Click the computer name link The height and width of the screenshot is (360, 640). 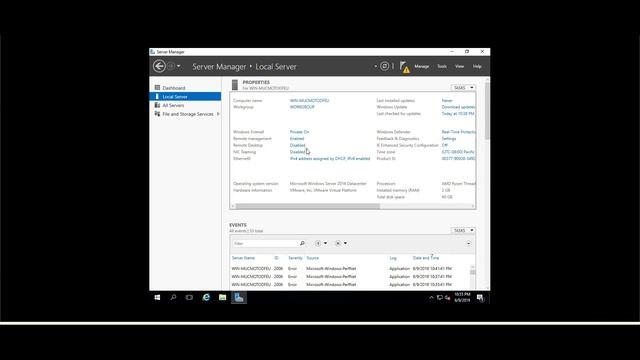(309, 100)
